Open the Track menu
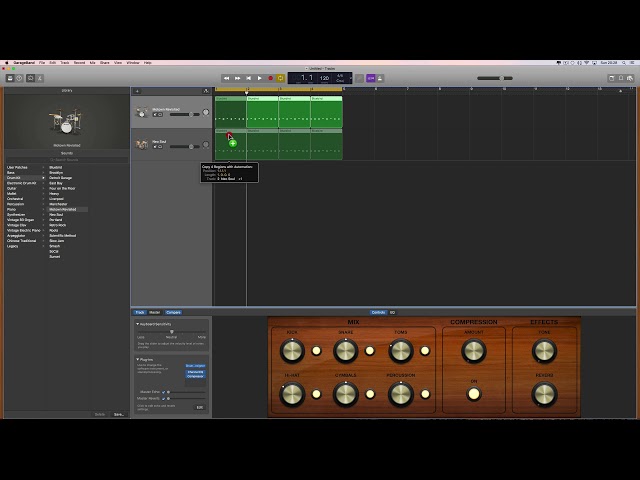The height and width of the screenshot is (480, 640). click(x=65, y=63)
